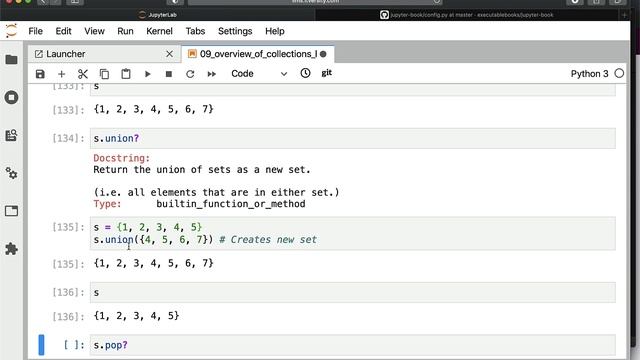
Task: Click the Creates new set comment text
Action: tap(268, 240)
